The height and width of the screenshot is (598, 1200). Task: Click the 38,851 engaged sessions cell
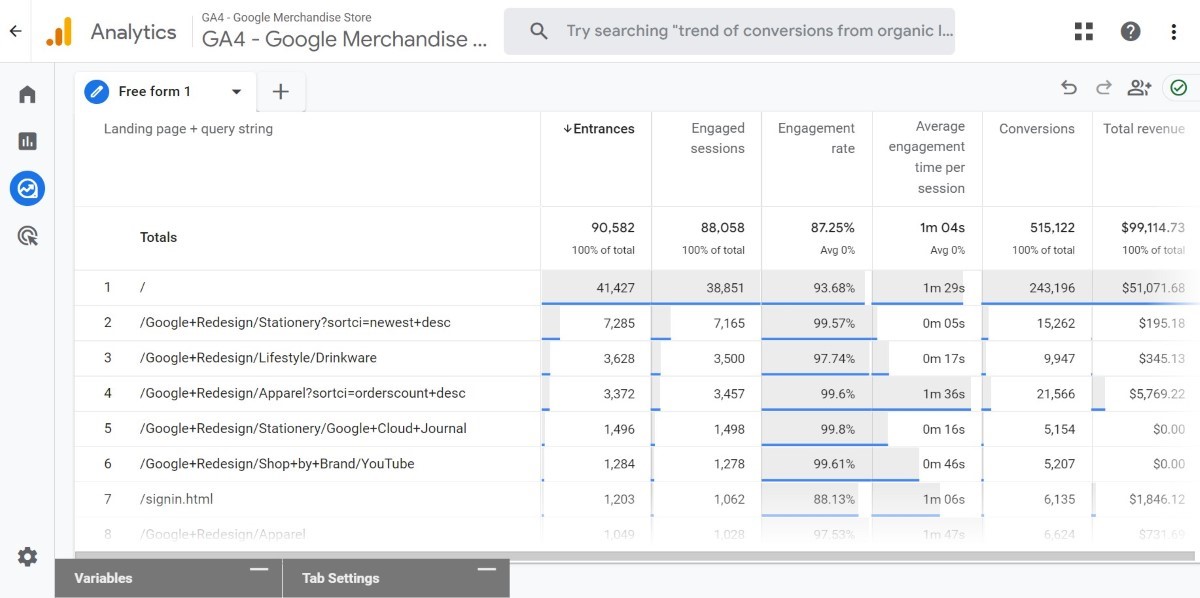[706, 288]
